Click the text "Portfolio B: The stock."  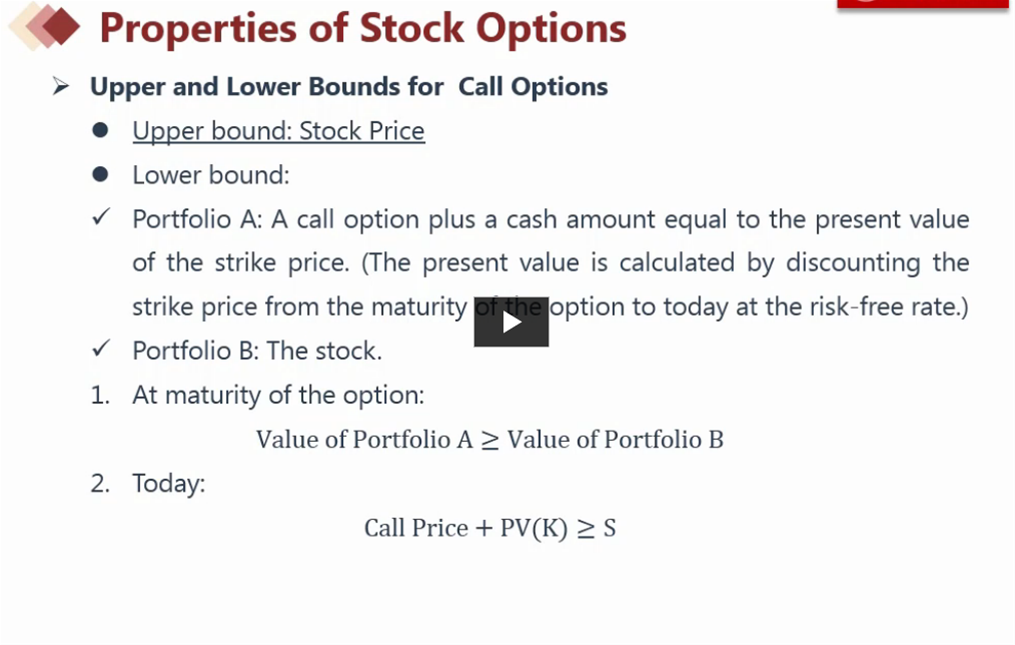[257, 351]
